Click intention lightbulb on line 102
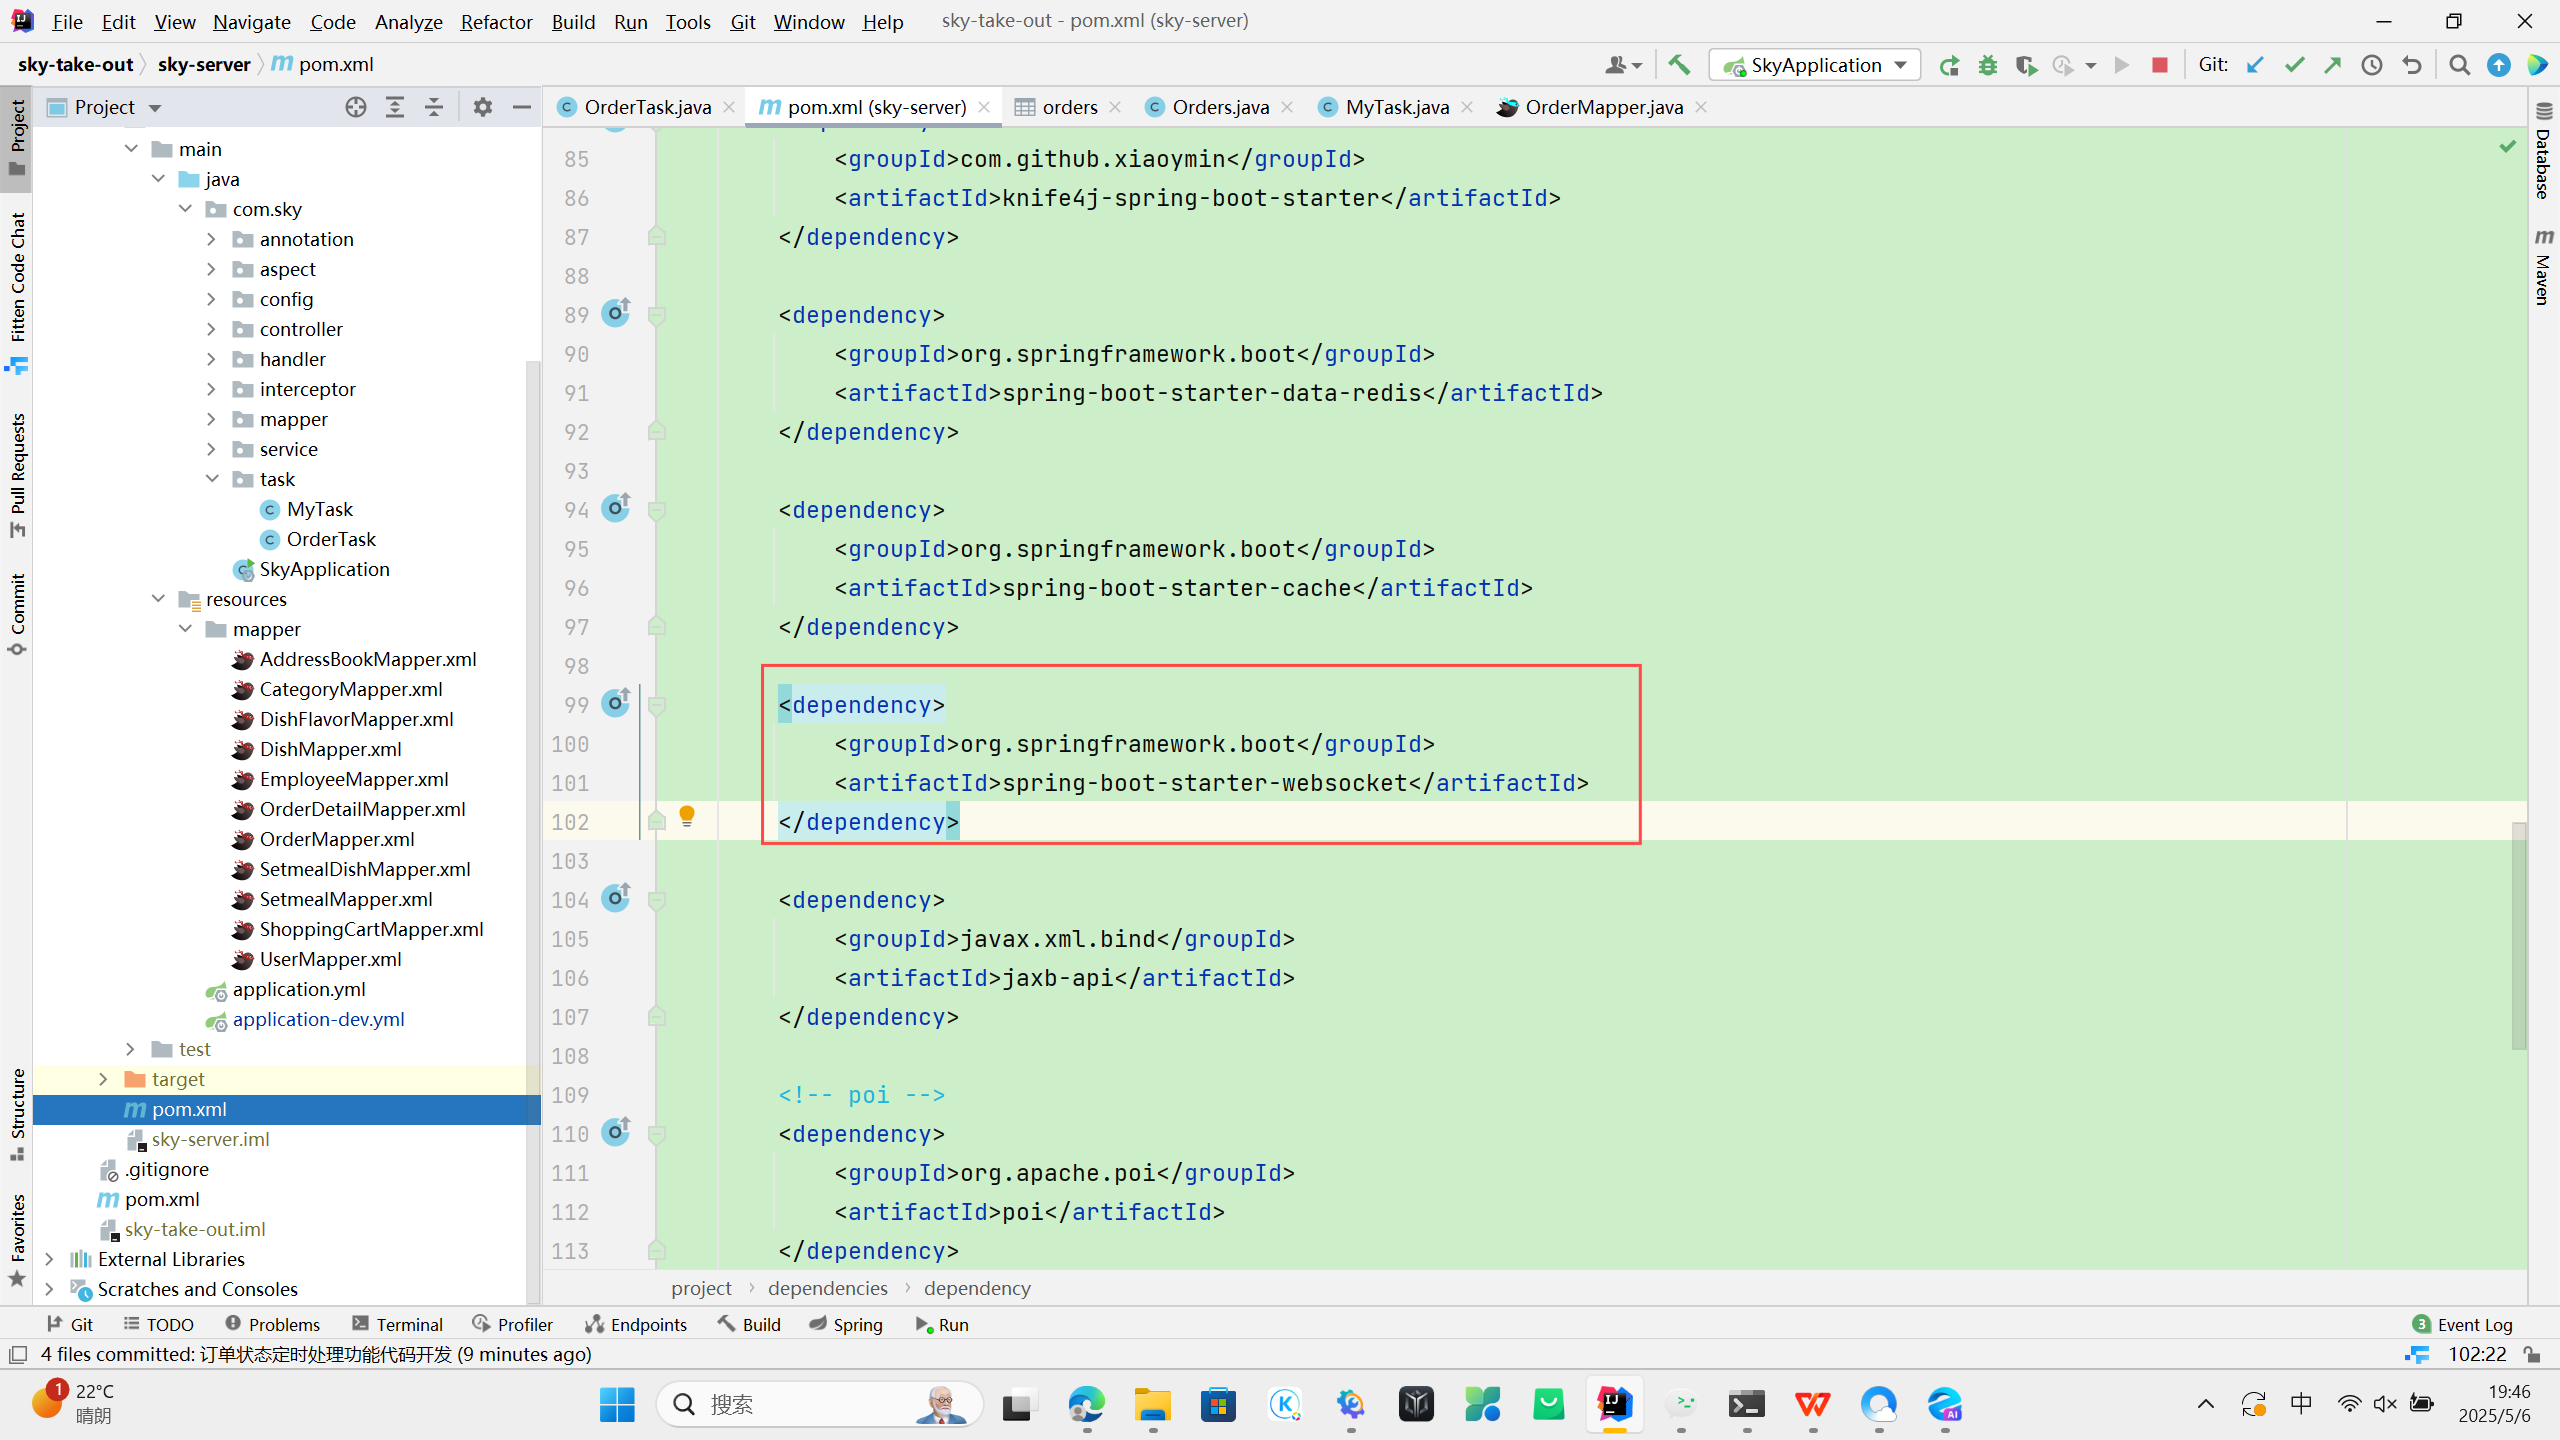This screenshot has width=2560, height=1440. tap(687, 816)
